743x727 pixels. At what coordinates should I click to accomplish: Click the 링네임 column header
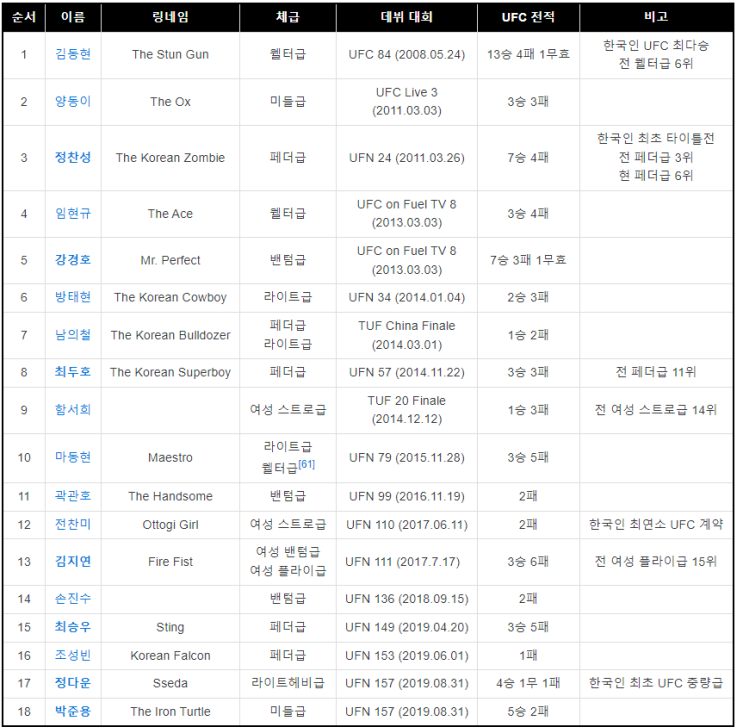point(170,17)
